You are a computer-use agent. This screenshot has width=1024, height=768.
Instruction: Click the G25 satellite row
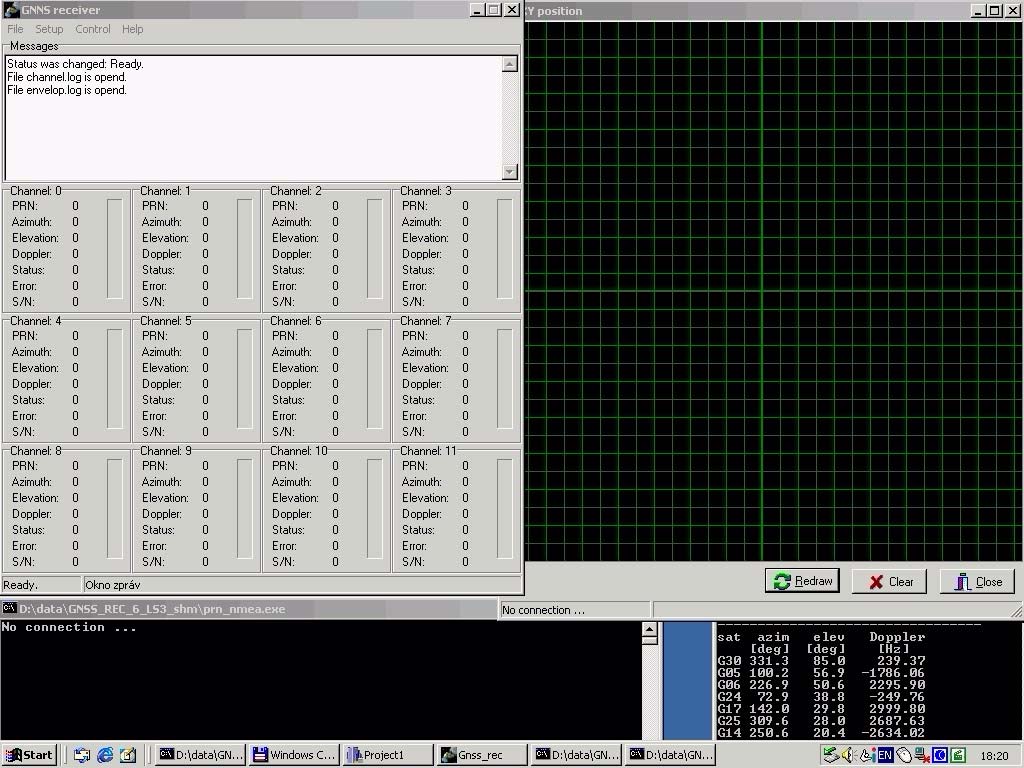click(821, 721)
